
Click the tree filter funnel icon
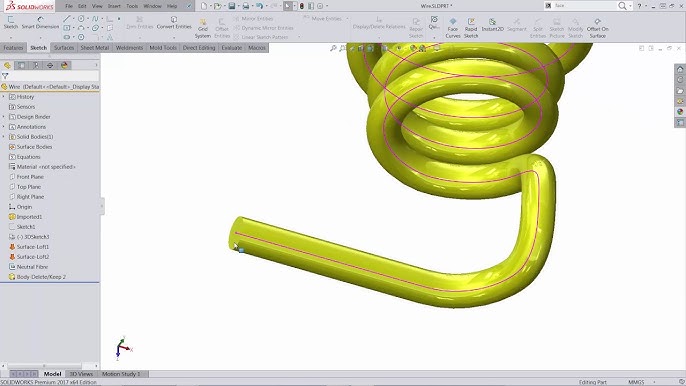[5, 76]
